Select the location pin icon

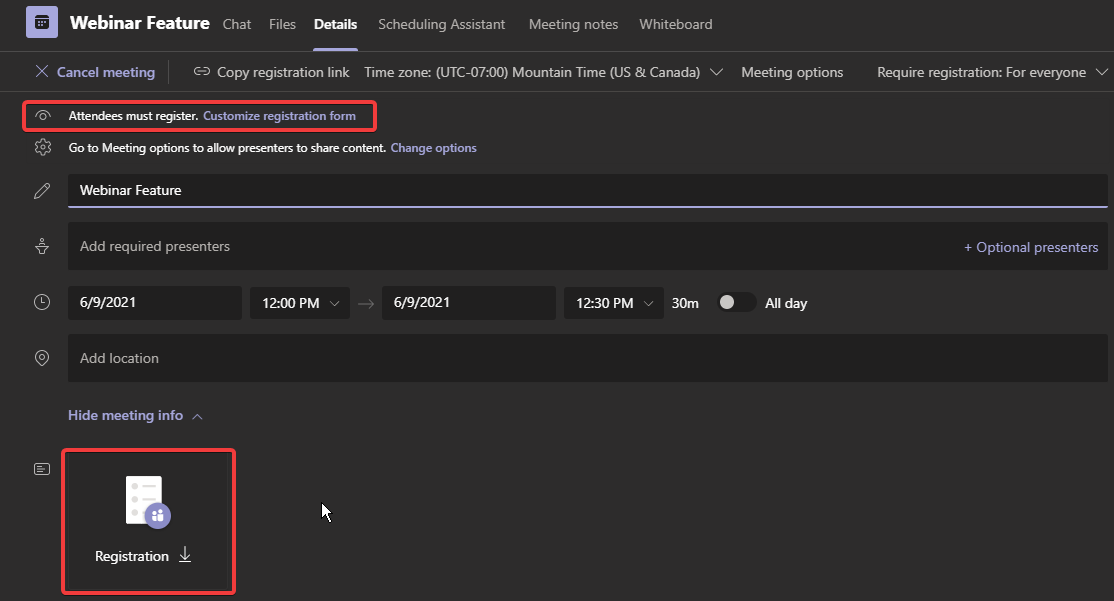41,357
